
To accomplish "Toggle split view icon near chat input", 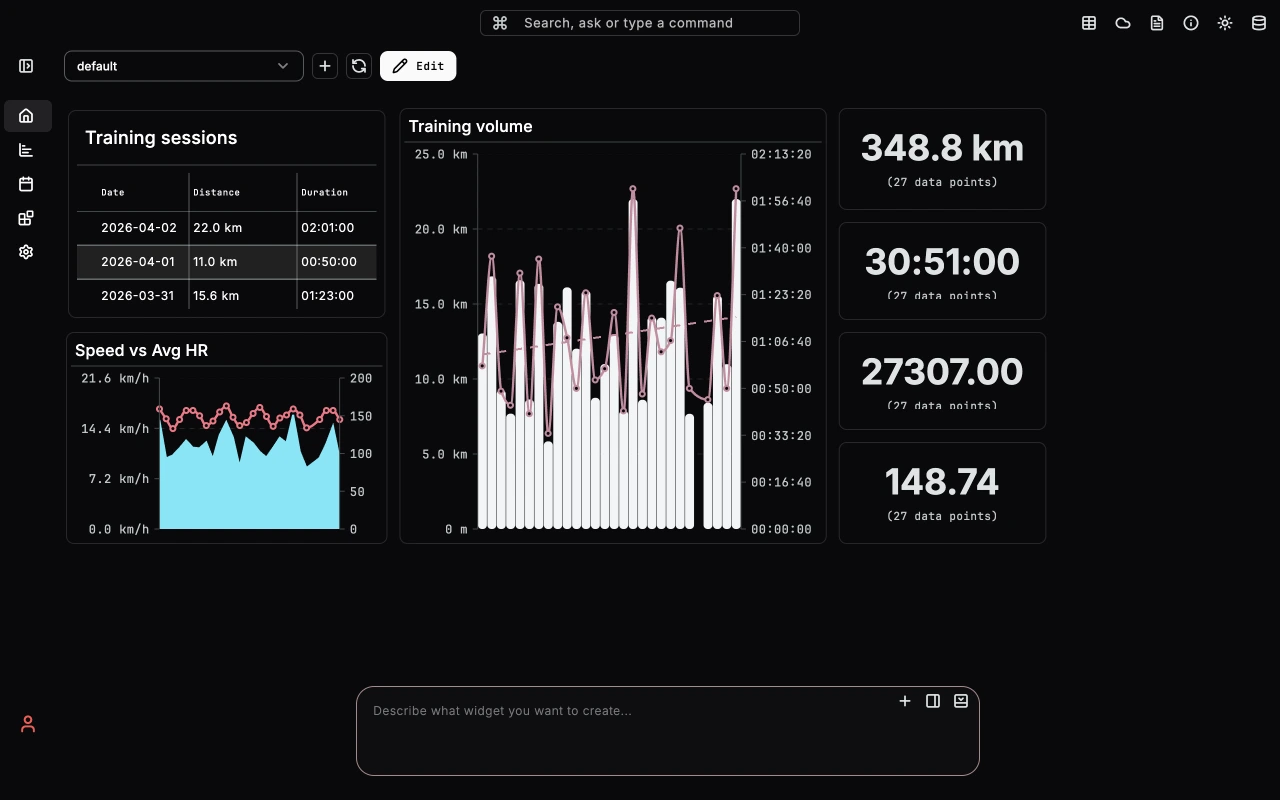I will [932, 701].
